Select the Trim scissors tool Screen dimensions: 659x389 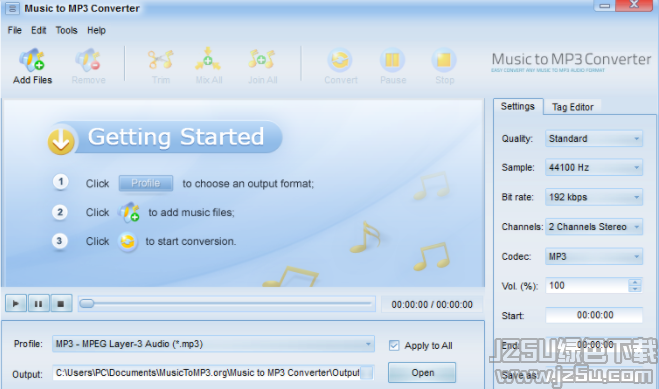(161, 60)
